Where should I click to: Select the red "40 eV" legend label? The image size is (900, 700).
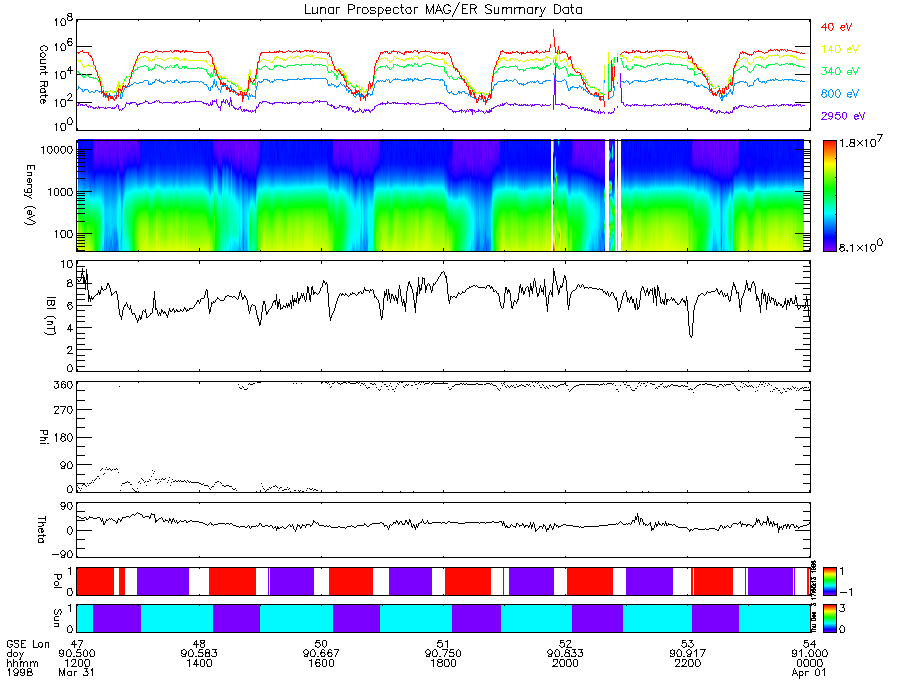point(836,26)
